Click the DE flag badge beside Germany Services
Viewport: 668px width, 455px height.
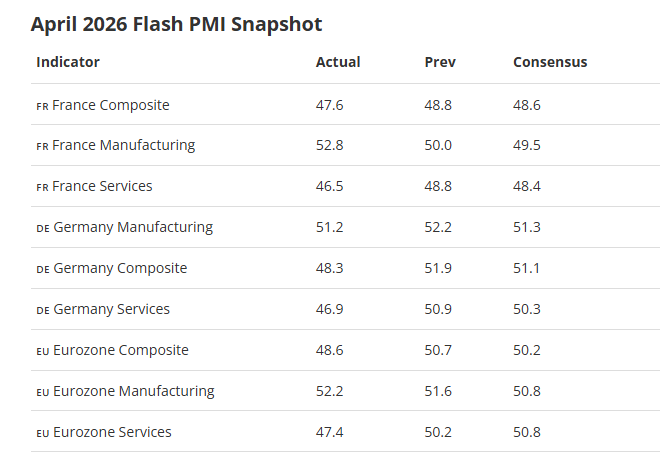tap(43, 311)
